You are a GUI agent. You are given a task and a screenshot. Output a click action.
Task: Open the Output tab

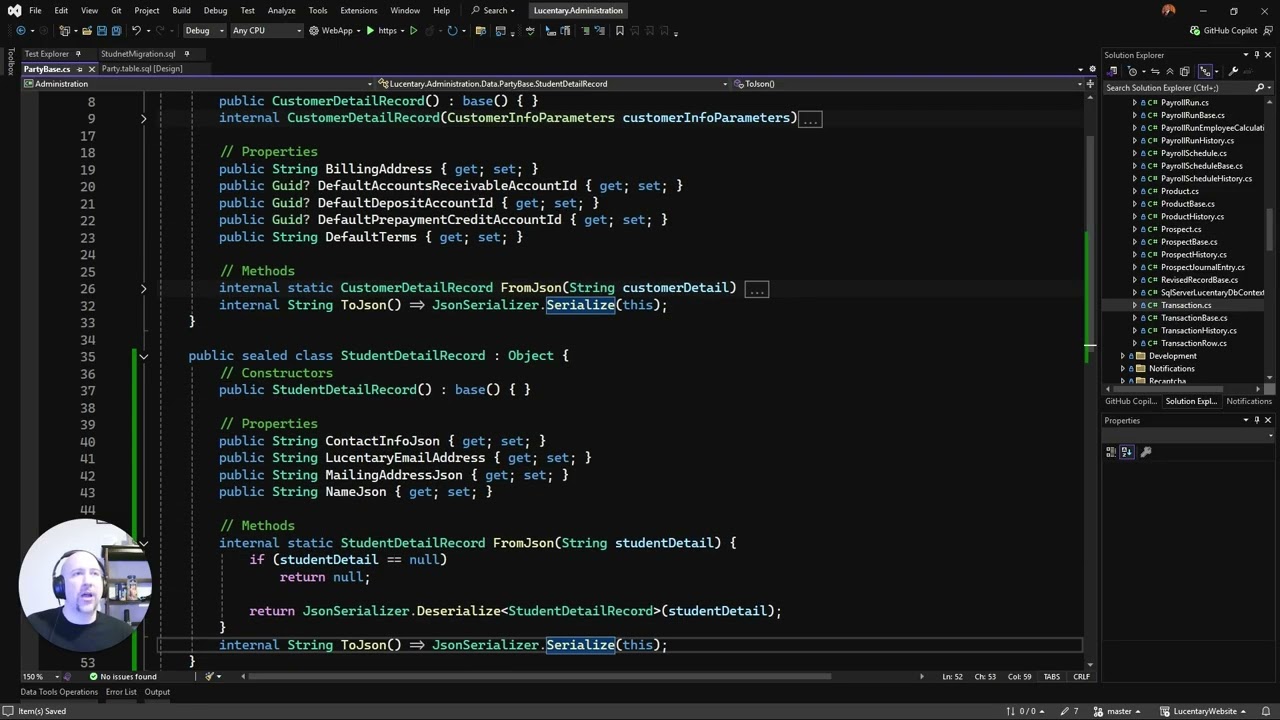click(x=157, y=692)
